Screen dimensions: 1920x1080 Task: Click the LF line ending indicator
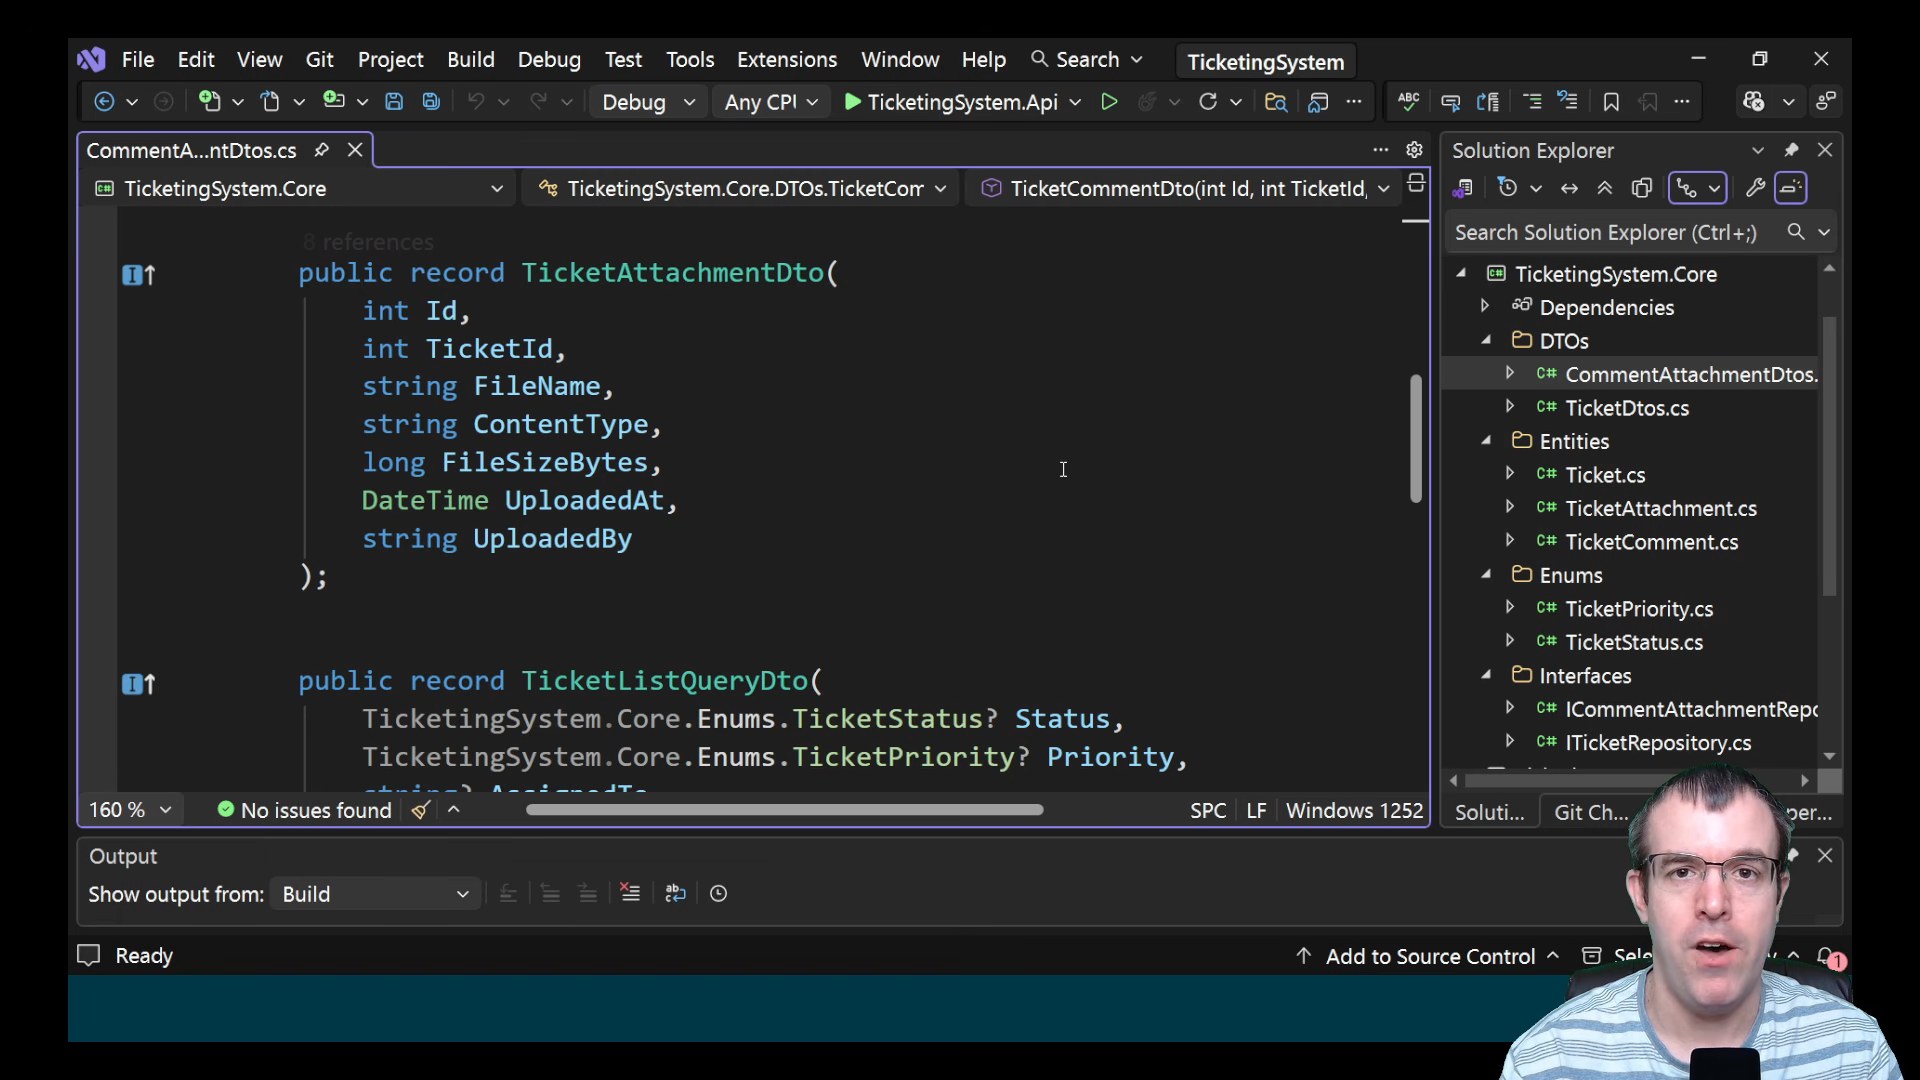[x=1256, y=810]
